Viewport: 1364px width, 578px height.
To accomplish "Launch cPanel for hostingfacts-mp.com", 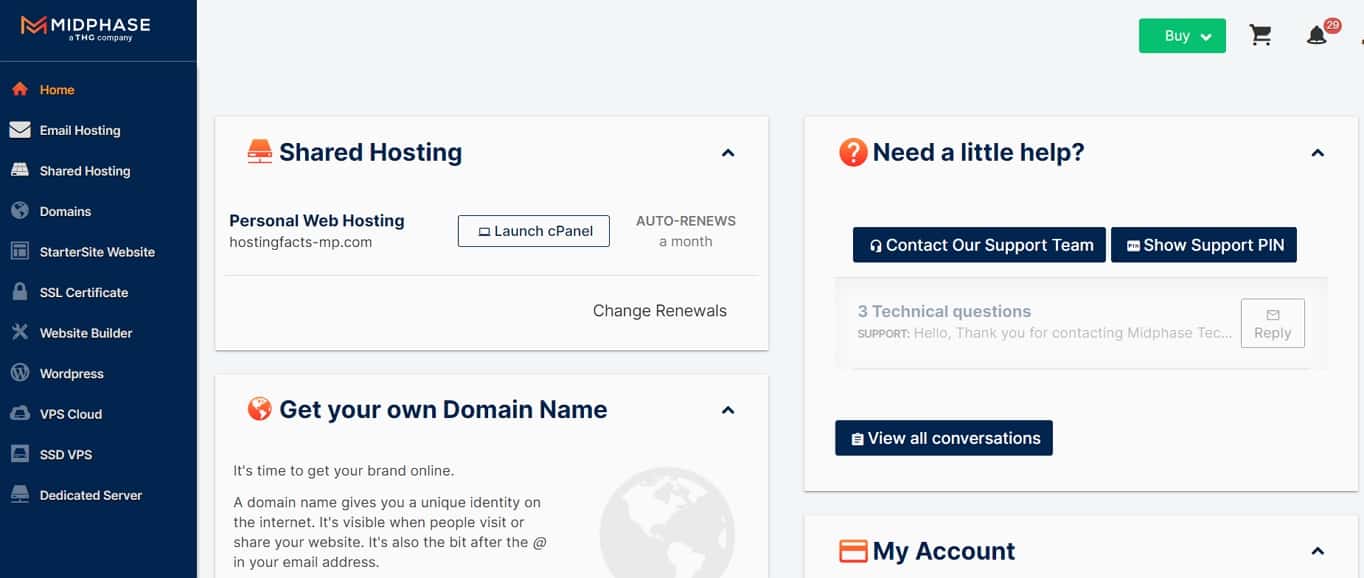I will click(534, 231).
